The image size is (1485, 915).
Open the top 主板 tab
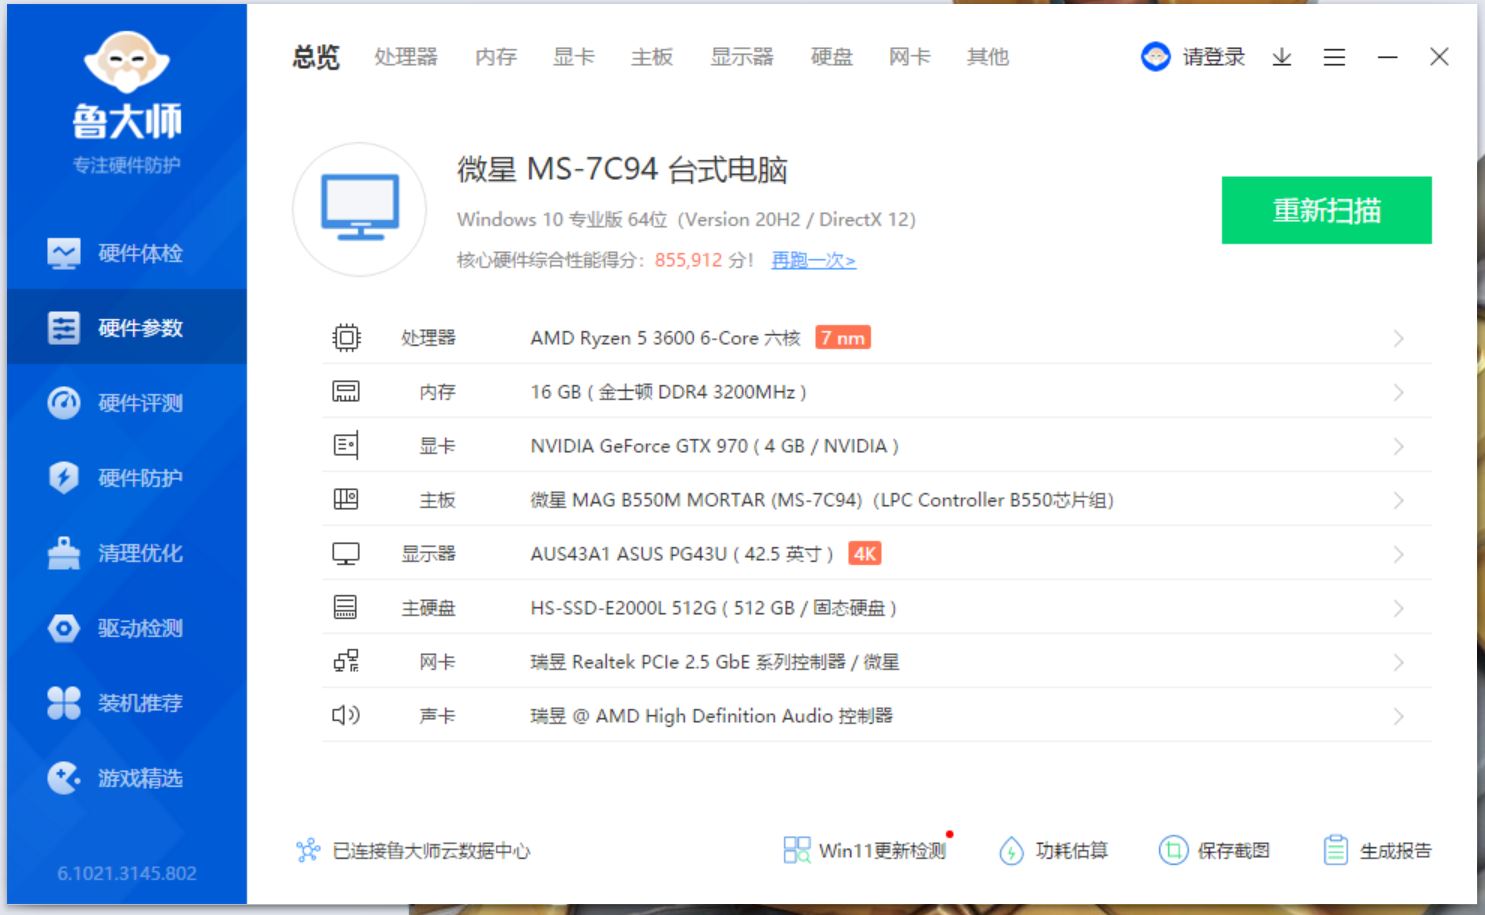pos(652,57)
